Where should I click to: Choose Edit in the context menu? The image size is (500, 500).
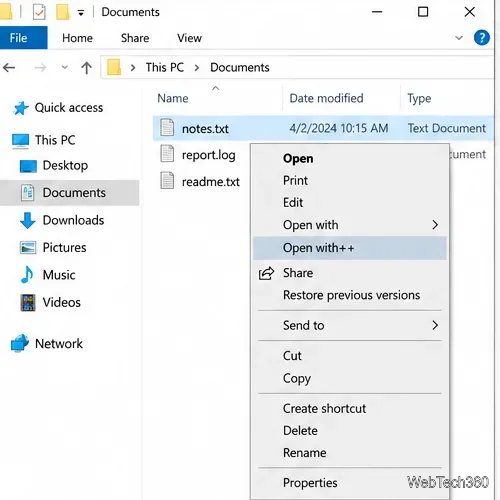tap(350, 202)
